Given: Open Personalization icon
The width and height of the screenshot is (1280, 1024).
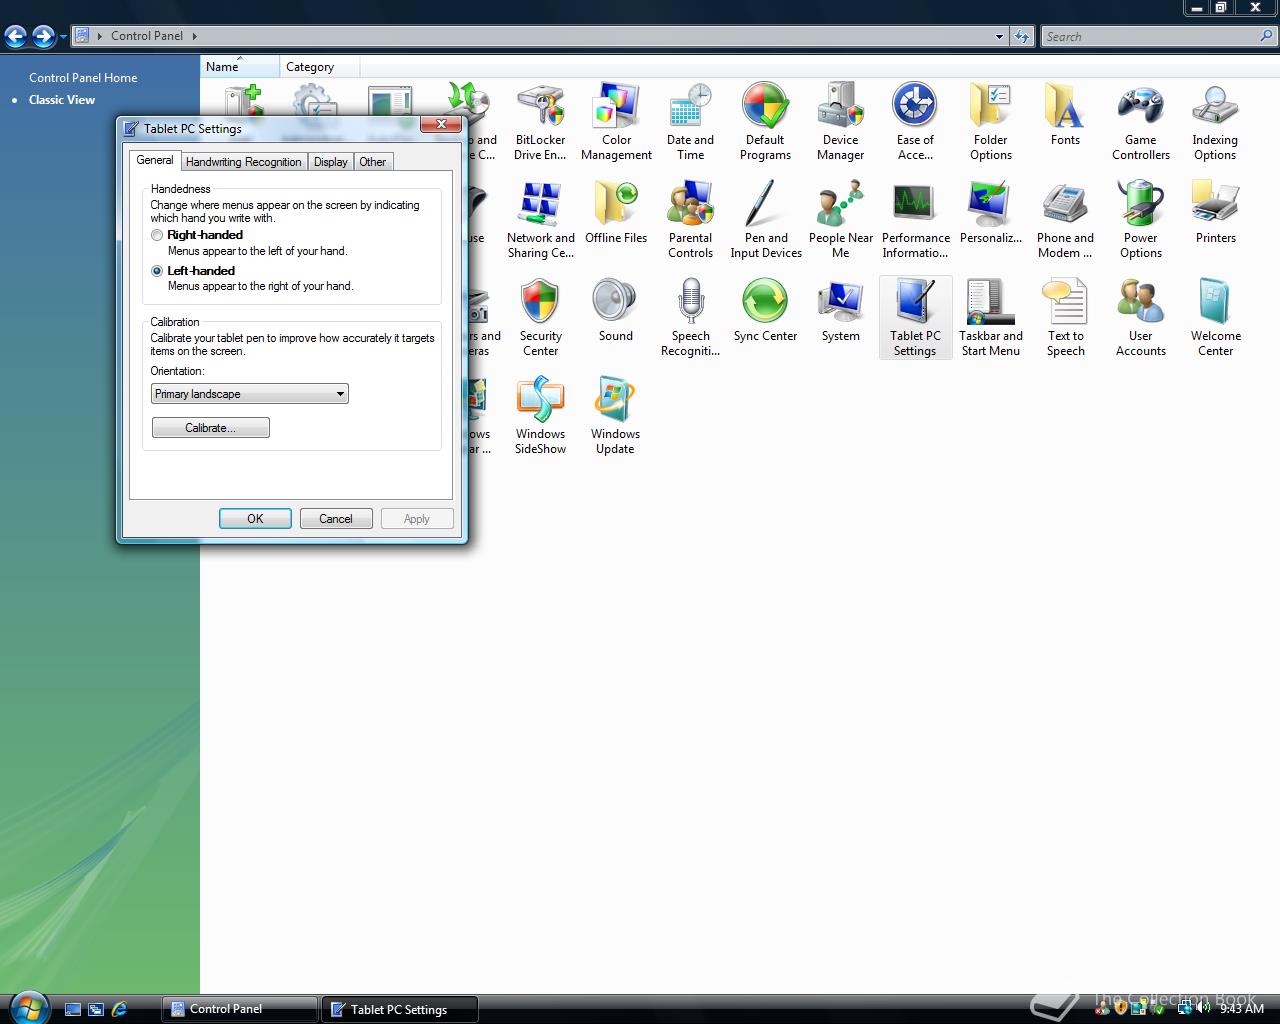Looking at the screenshot, I should pos(990,213).
